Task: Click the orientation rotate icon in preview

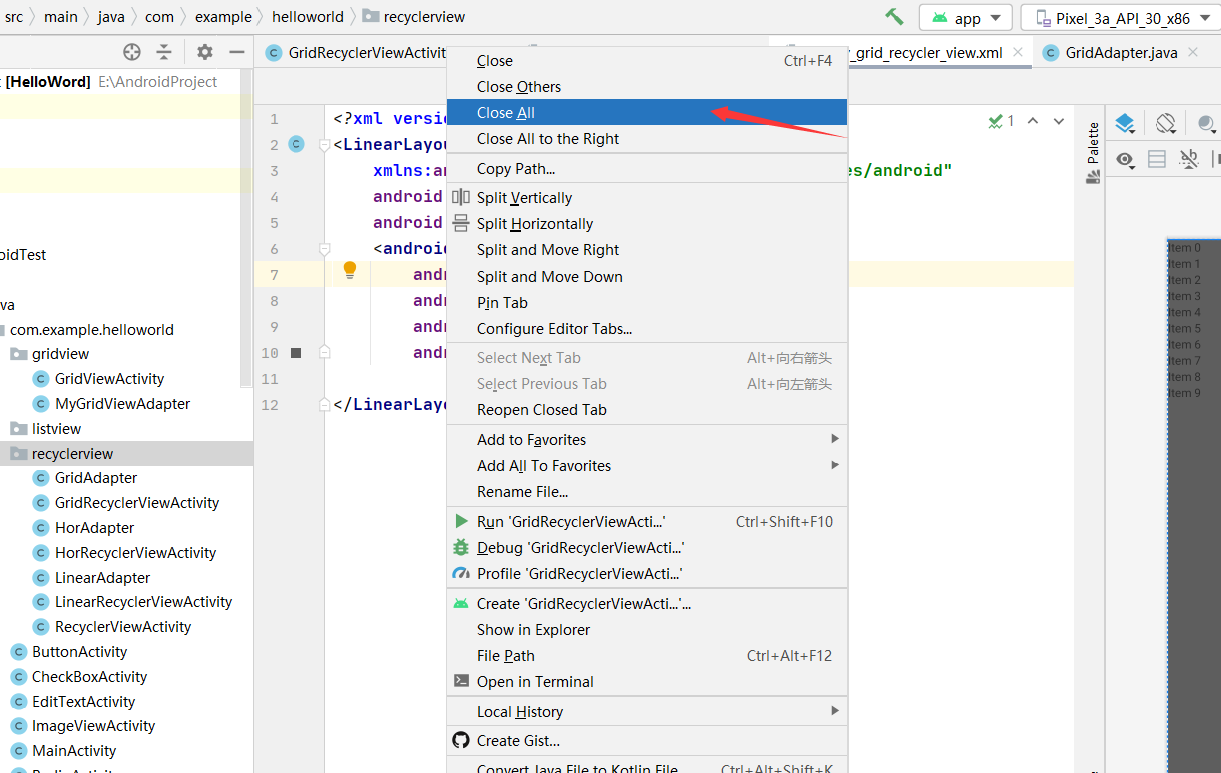Action: (1166, 123)
